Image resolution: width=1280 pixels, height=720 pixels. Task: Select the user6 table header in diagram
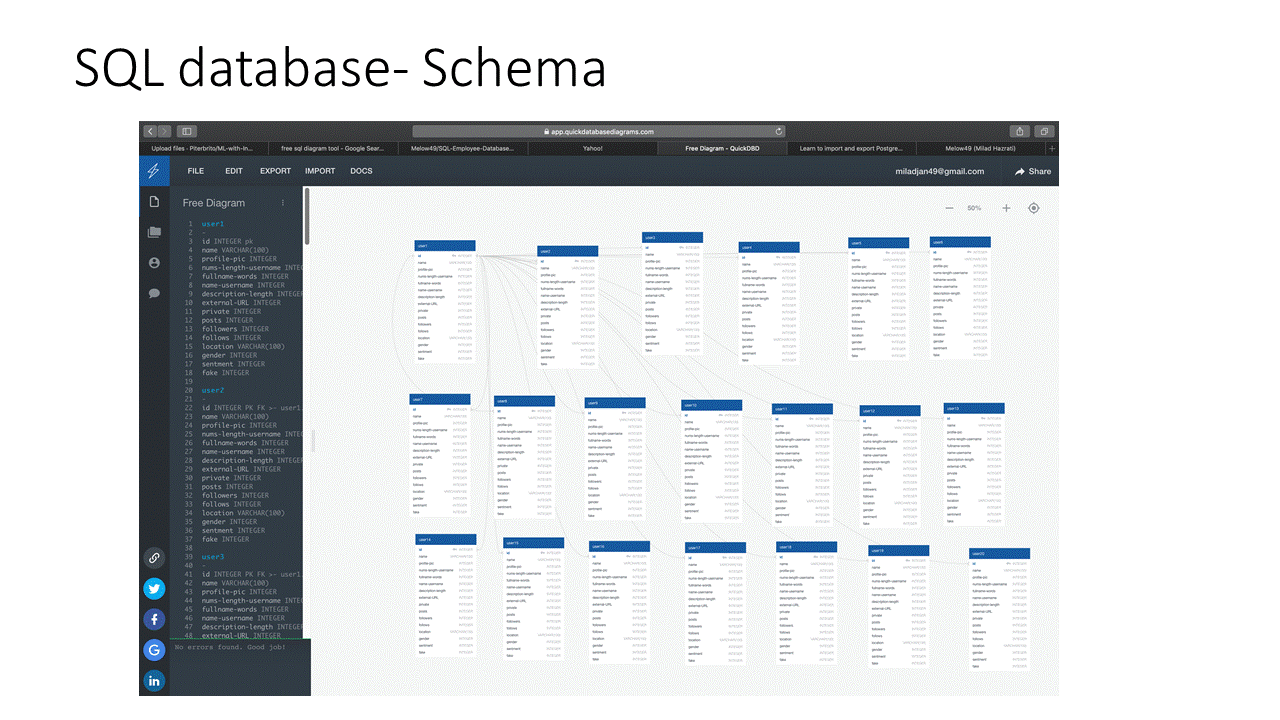[960, 242]
